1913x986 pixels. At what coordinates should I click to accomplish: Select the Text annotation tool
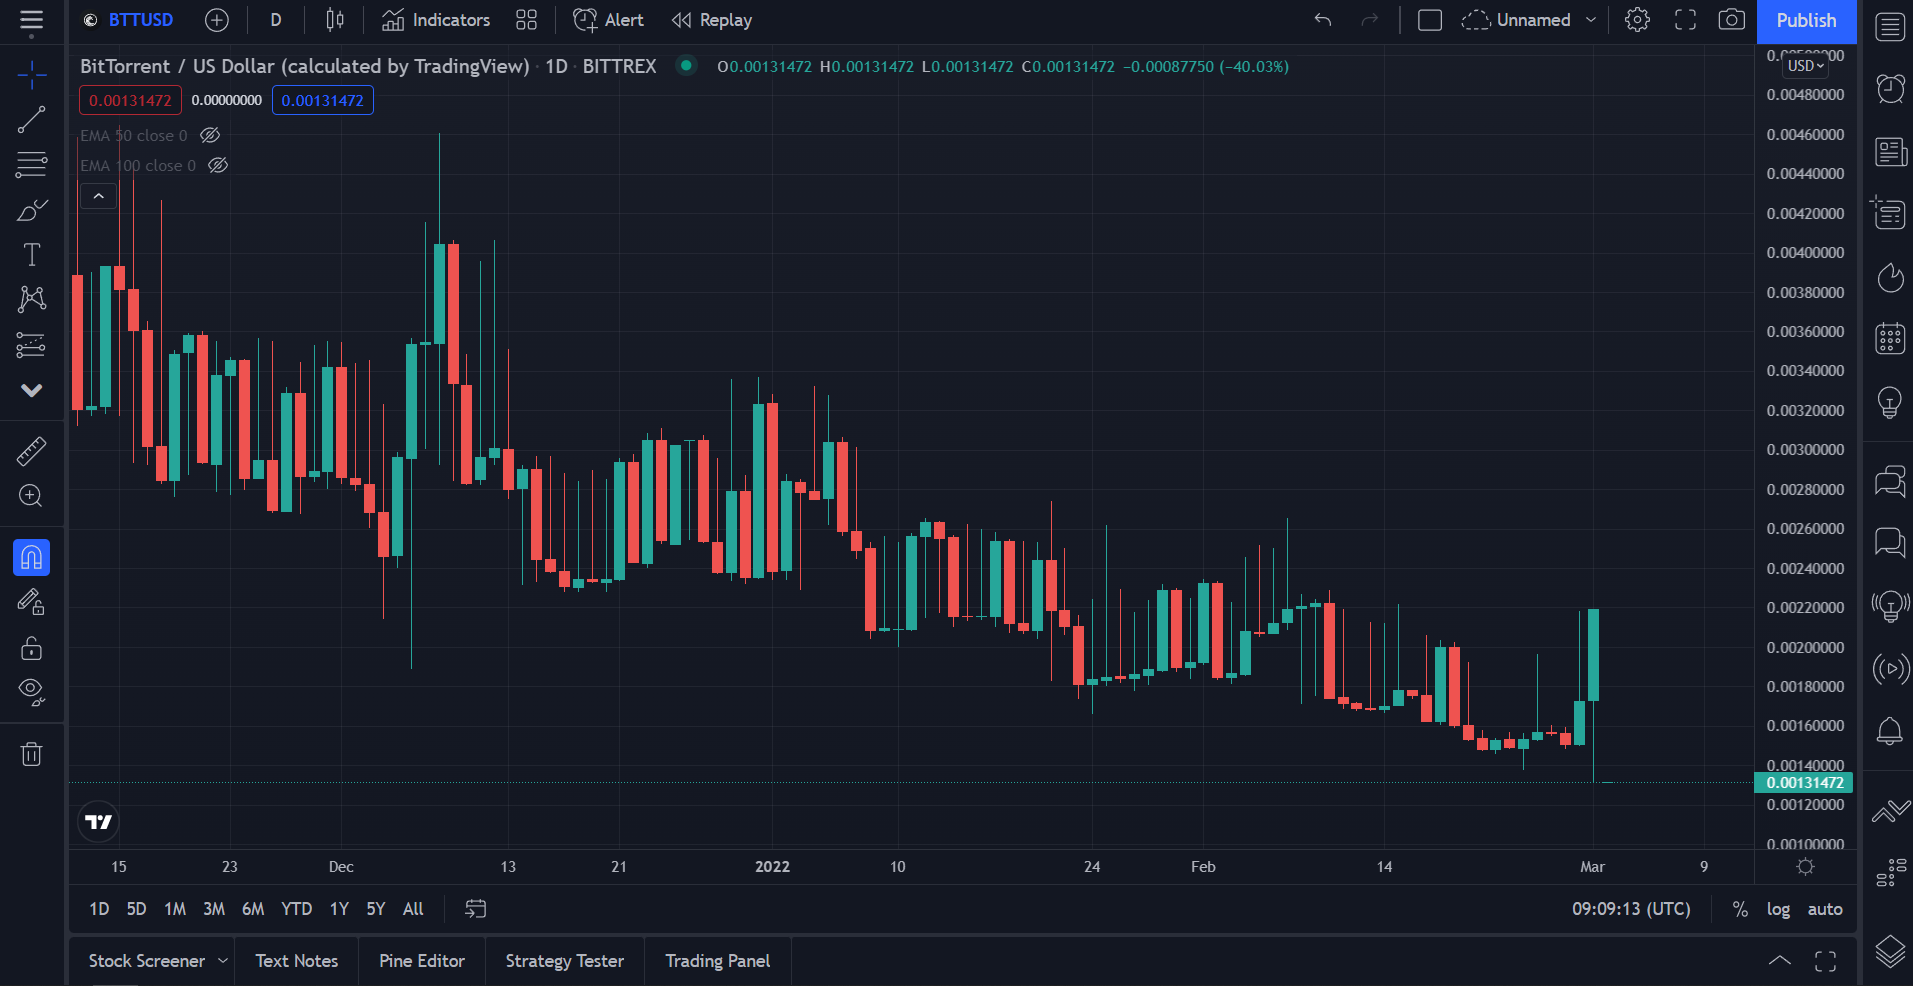click(x=31, y=255)
